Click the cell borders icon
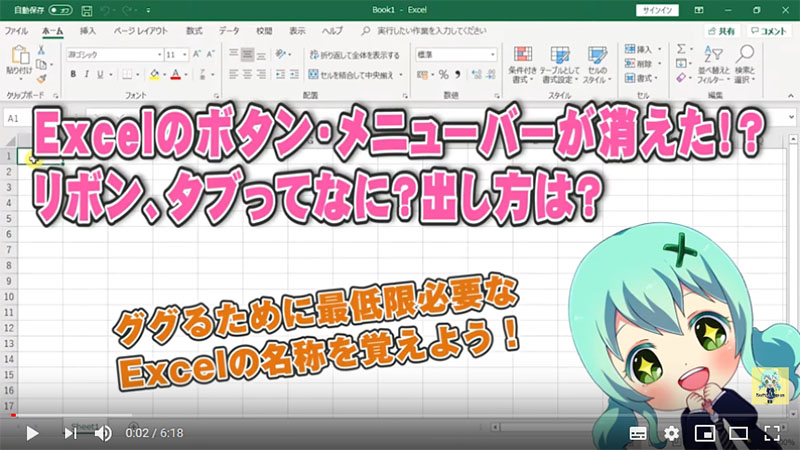Viewport: 800px width, 450px height. click(x=127, y=74)
